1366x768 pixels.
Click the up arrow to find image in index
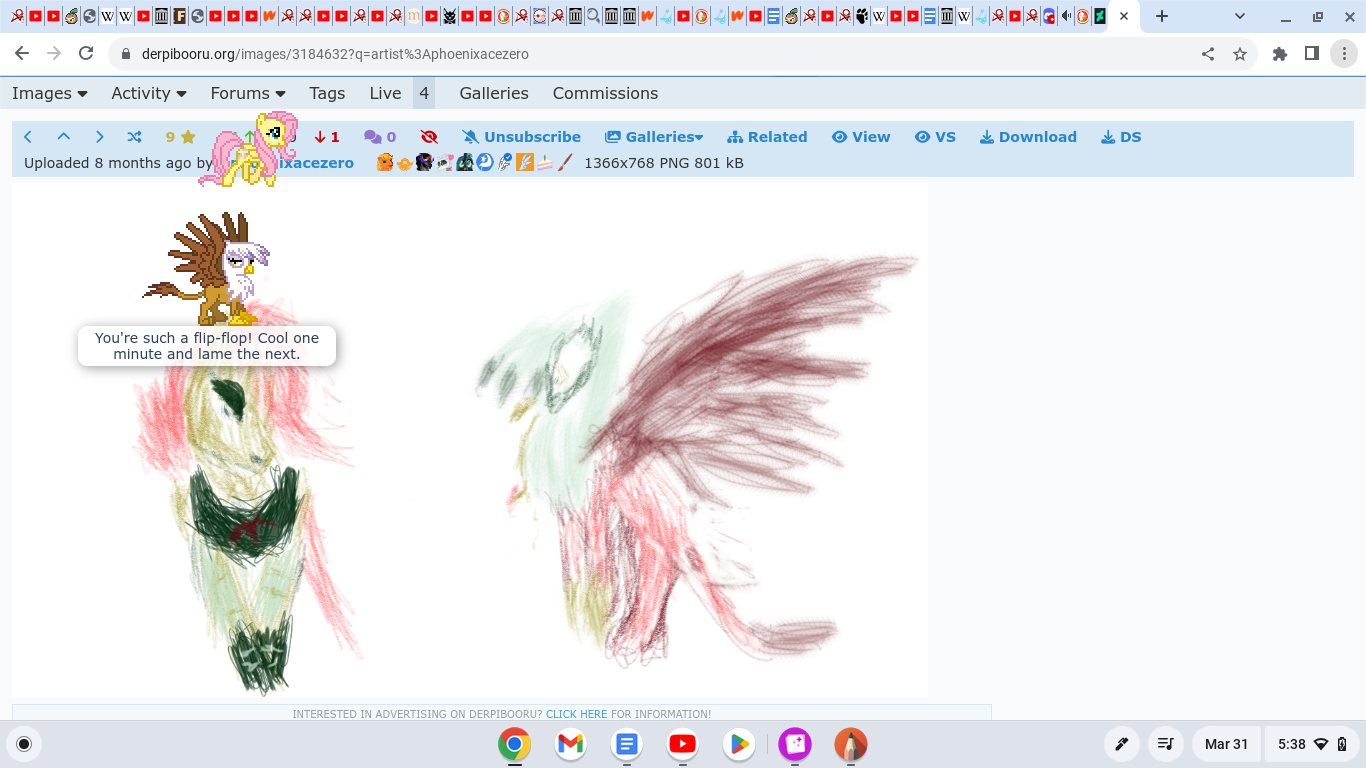pyautogui.click(x=63, y=137)
